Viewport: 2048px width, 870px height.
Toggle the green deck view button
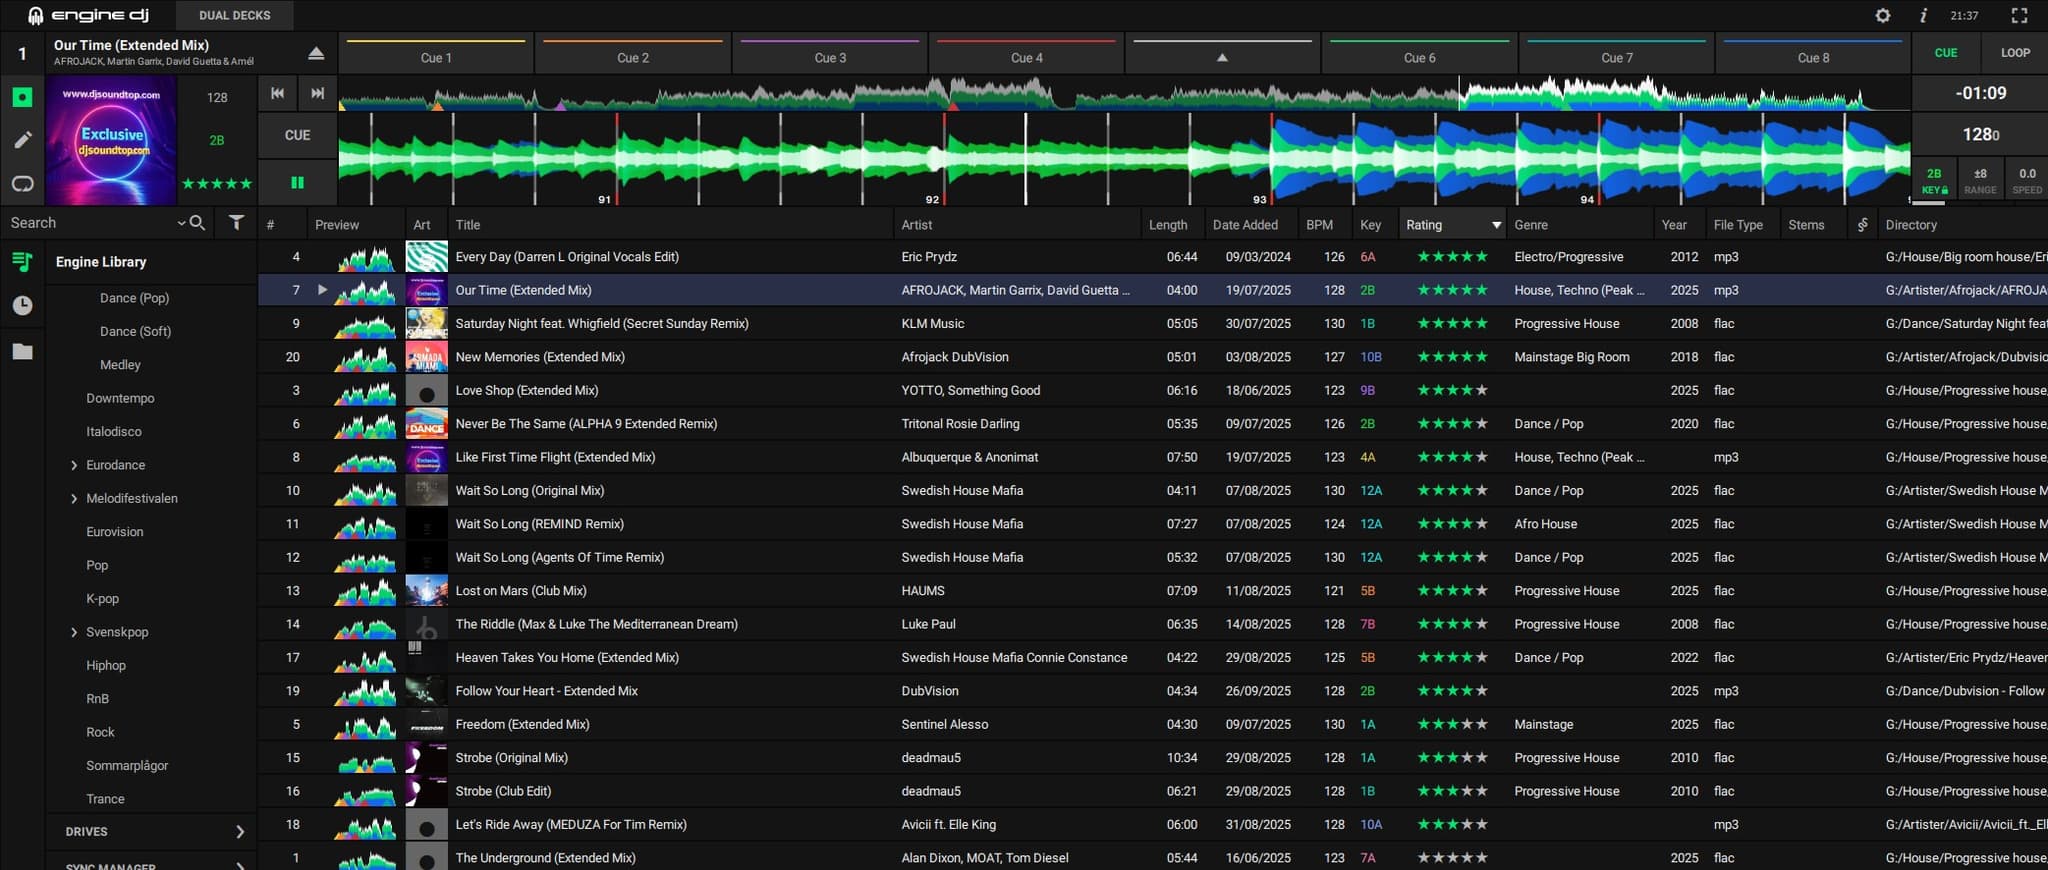click(22, 97)
